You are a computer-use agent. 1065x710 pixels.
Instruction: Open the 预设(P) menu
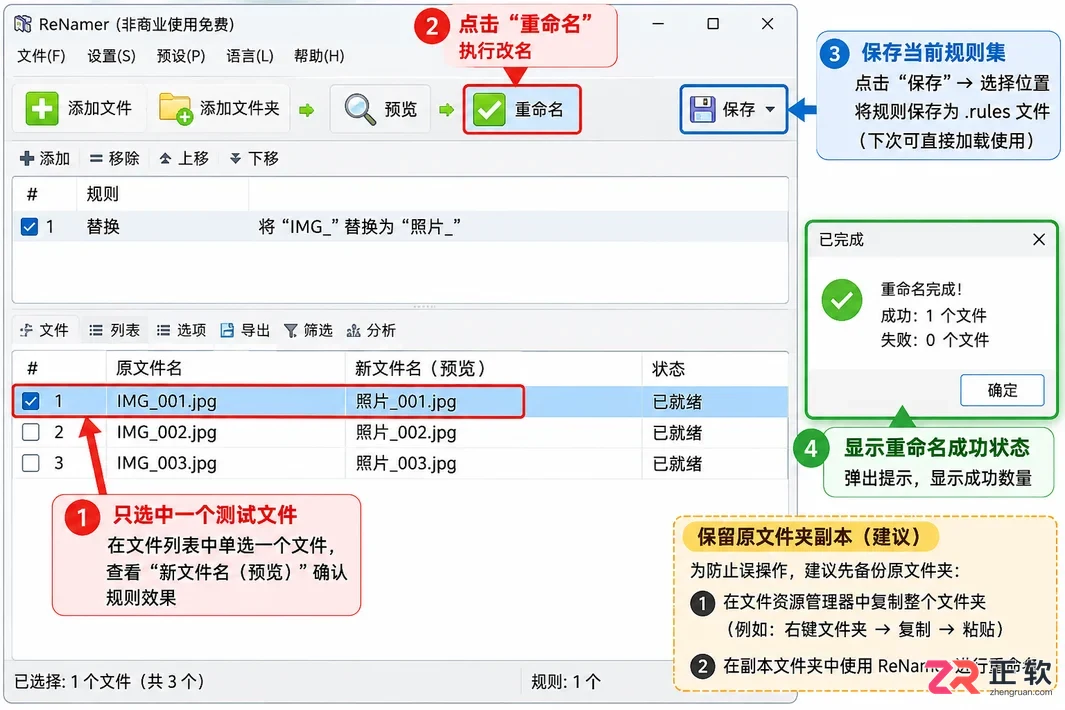[181, 56]
